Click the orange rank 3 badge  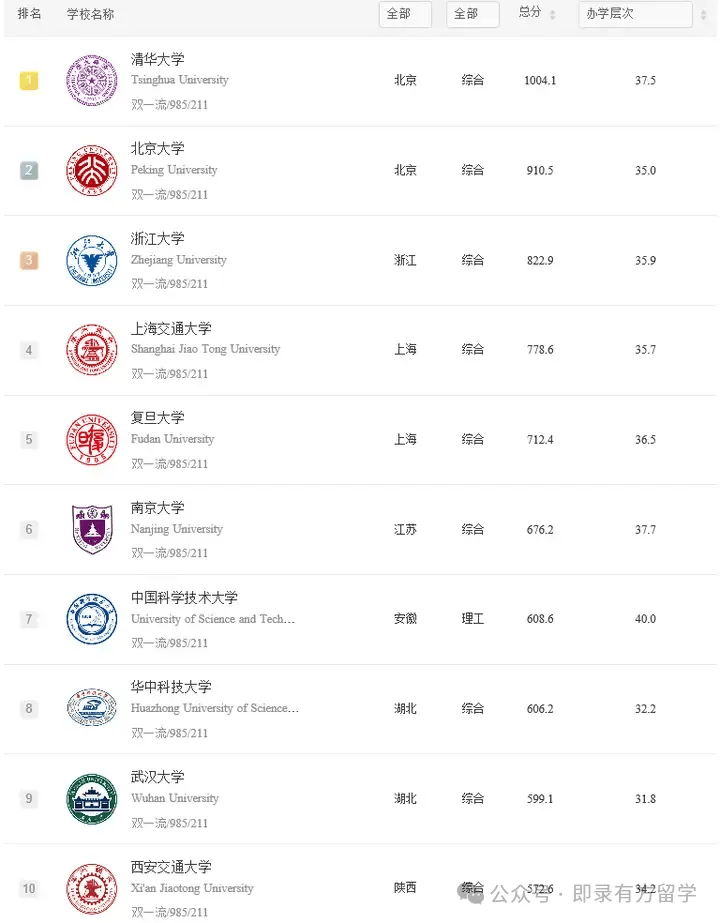[29, 260]
